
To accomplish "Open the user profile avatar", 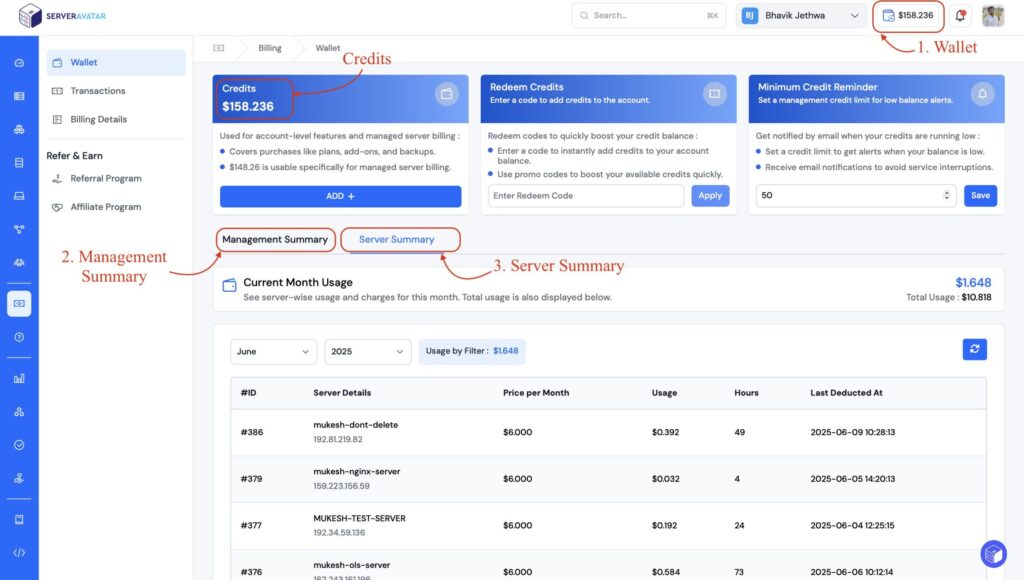I will (993, 16).
